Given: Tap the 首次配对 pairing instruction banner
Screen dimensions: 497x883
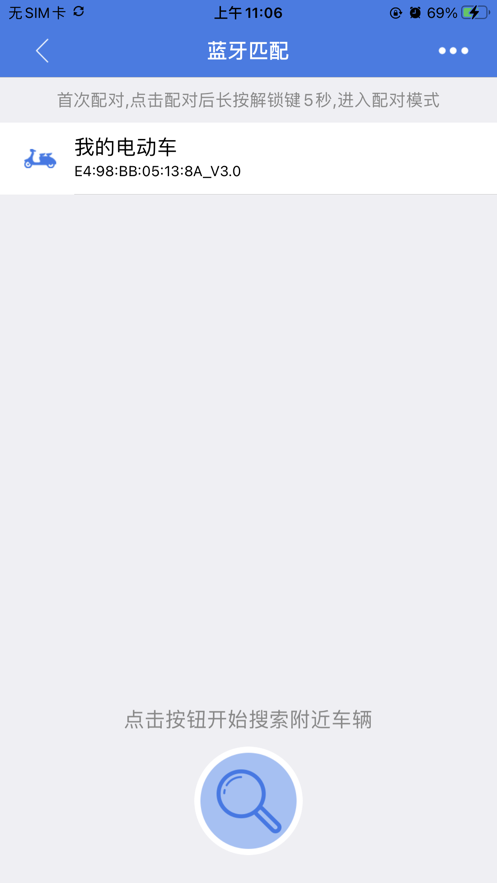Looking at the screenshot, I should pos(248,100).
